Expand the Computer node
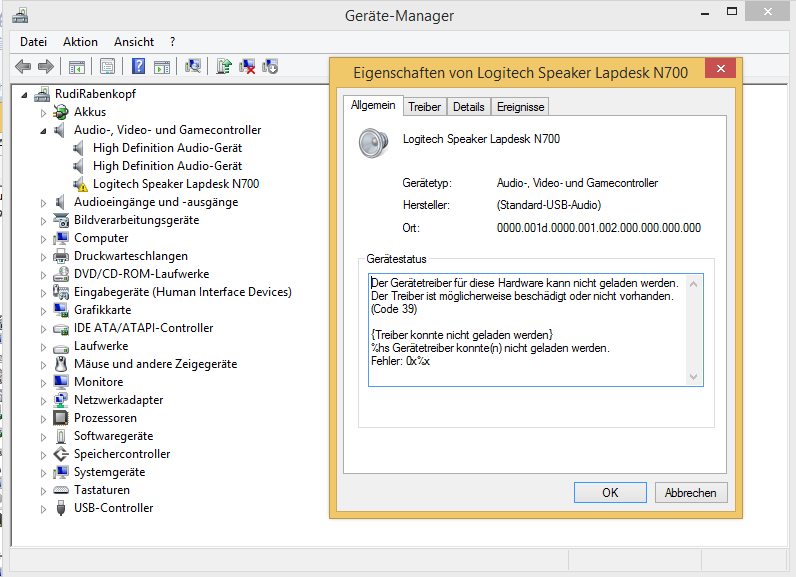 (44, 239)
